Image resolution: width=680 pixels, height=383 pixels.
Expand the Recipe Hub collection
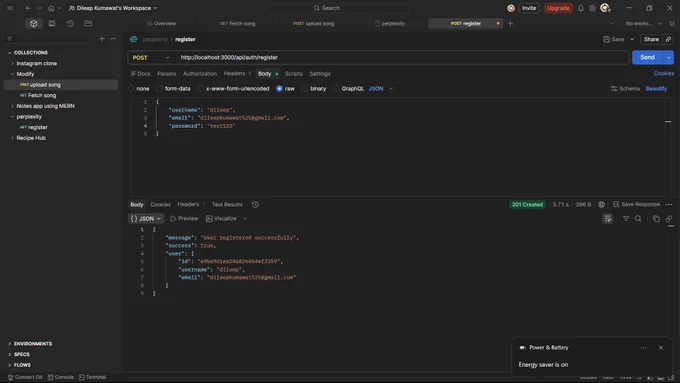point(12,138)
